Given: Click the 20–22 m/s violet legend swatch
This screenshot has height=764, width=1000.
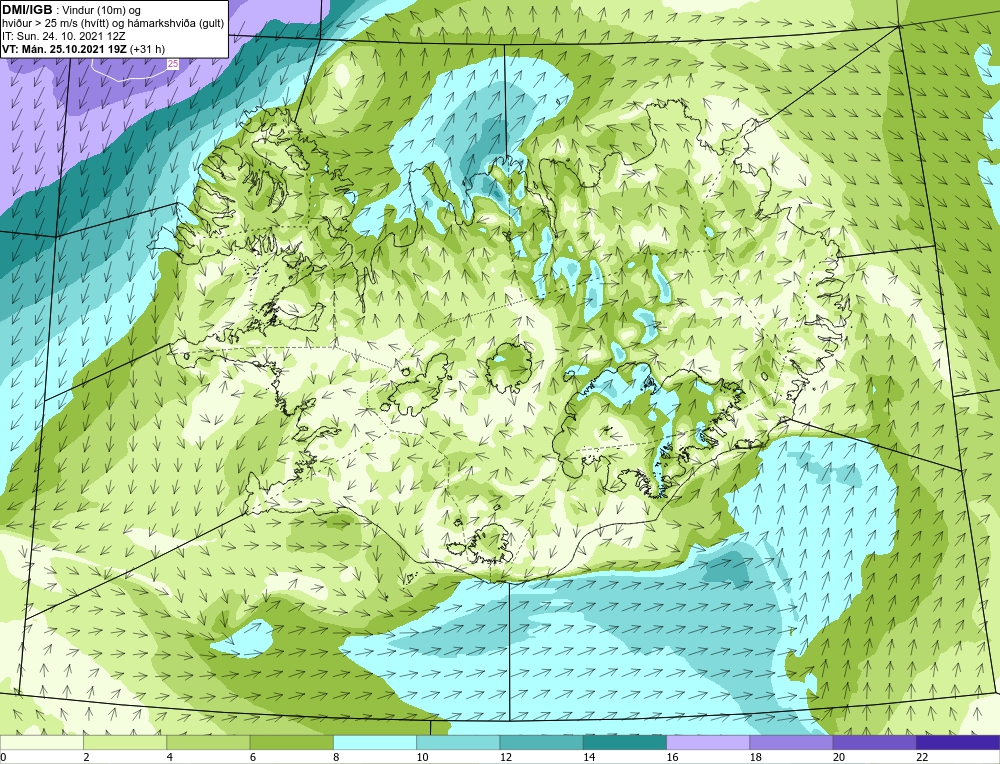Looking at the screenshot, I should 875,743.
